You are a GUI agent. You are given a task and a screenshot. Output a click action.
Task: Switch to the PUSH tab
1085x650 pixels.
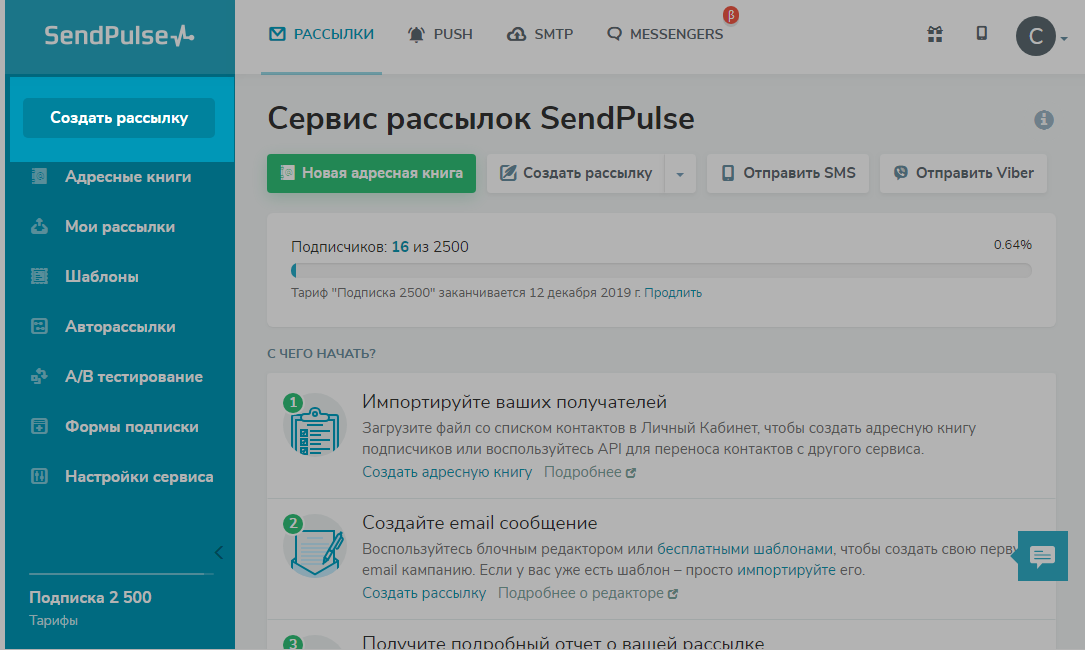pyautogui.click(x=440, y=34)
